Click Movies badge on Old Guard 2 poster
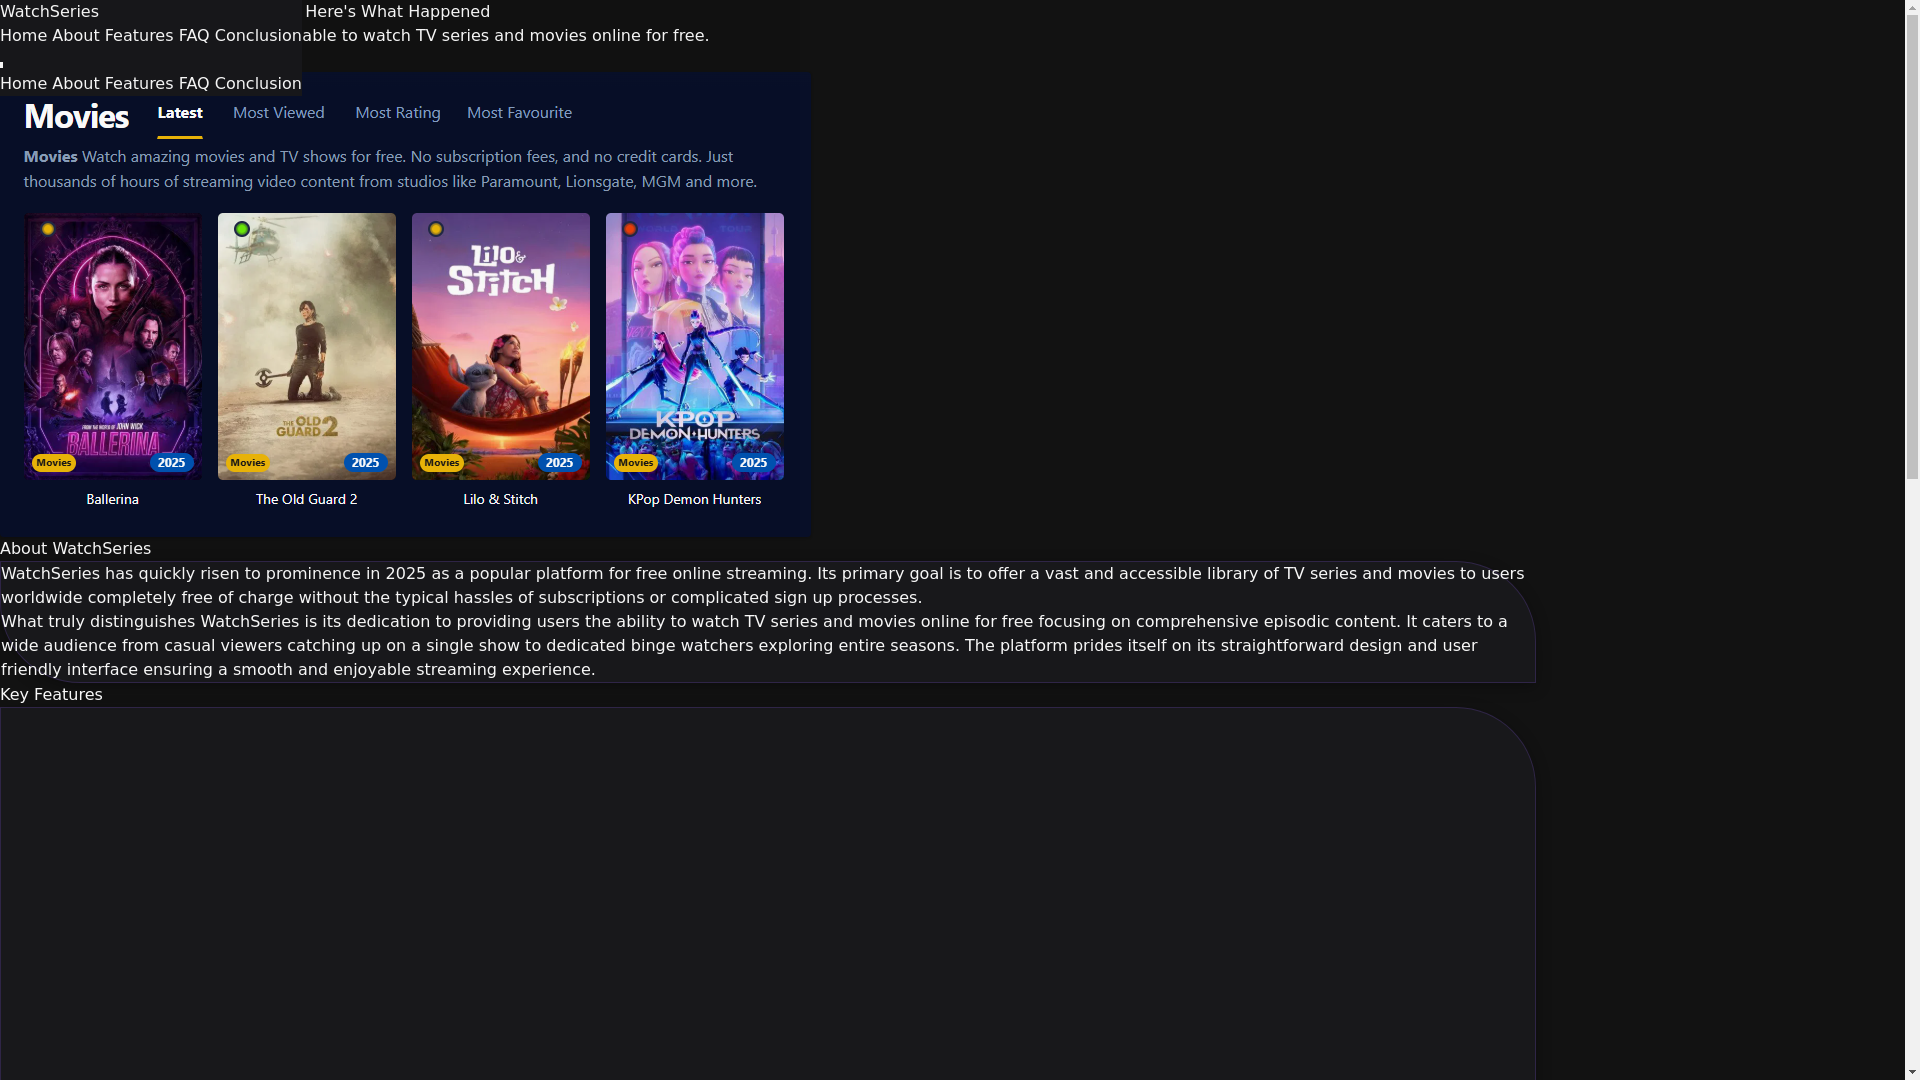Viewport: 1920px width, 1080px height. [x=248, y=463]
